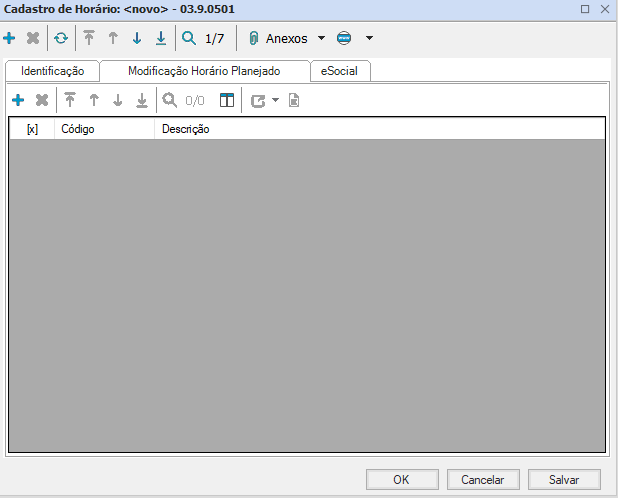This screenshot has height=499, width=618.
Task: Click the refresh icon in top toolbar
Action: click(x=61, y=39)
